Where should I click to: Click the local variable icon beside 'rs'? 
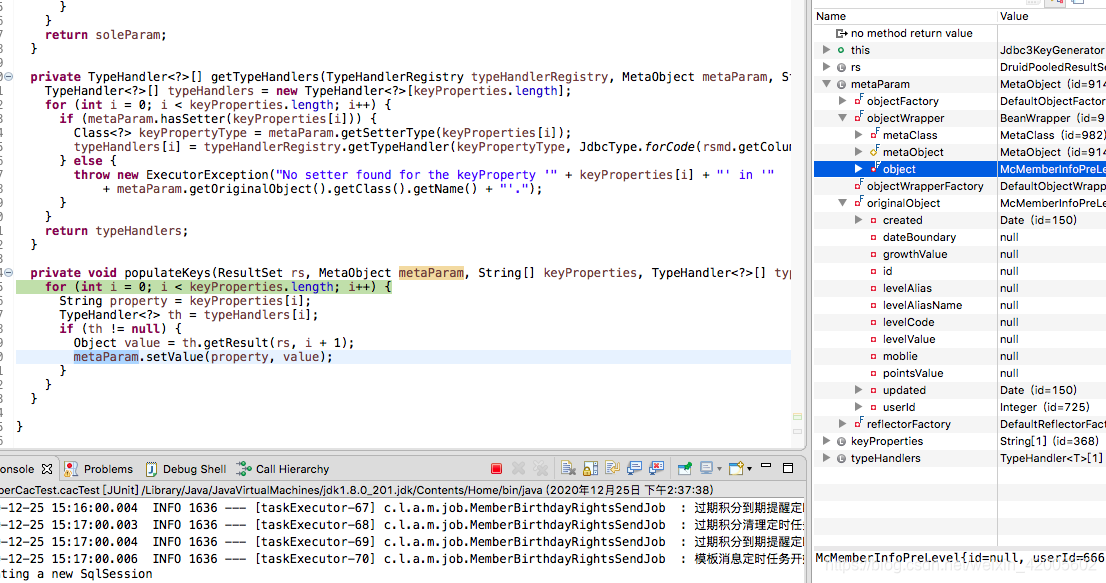(x=841, y=68)
